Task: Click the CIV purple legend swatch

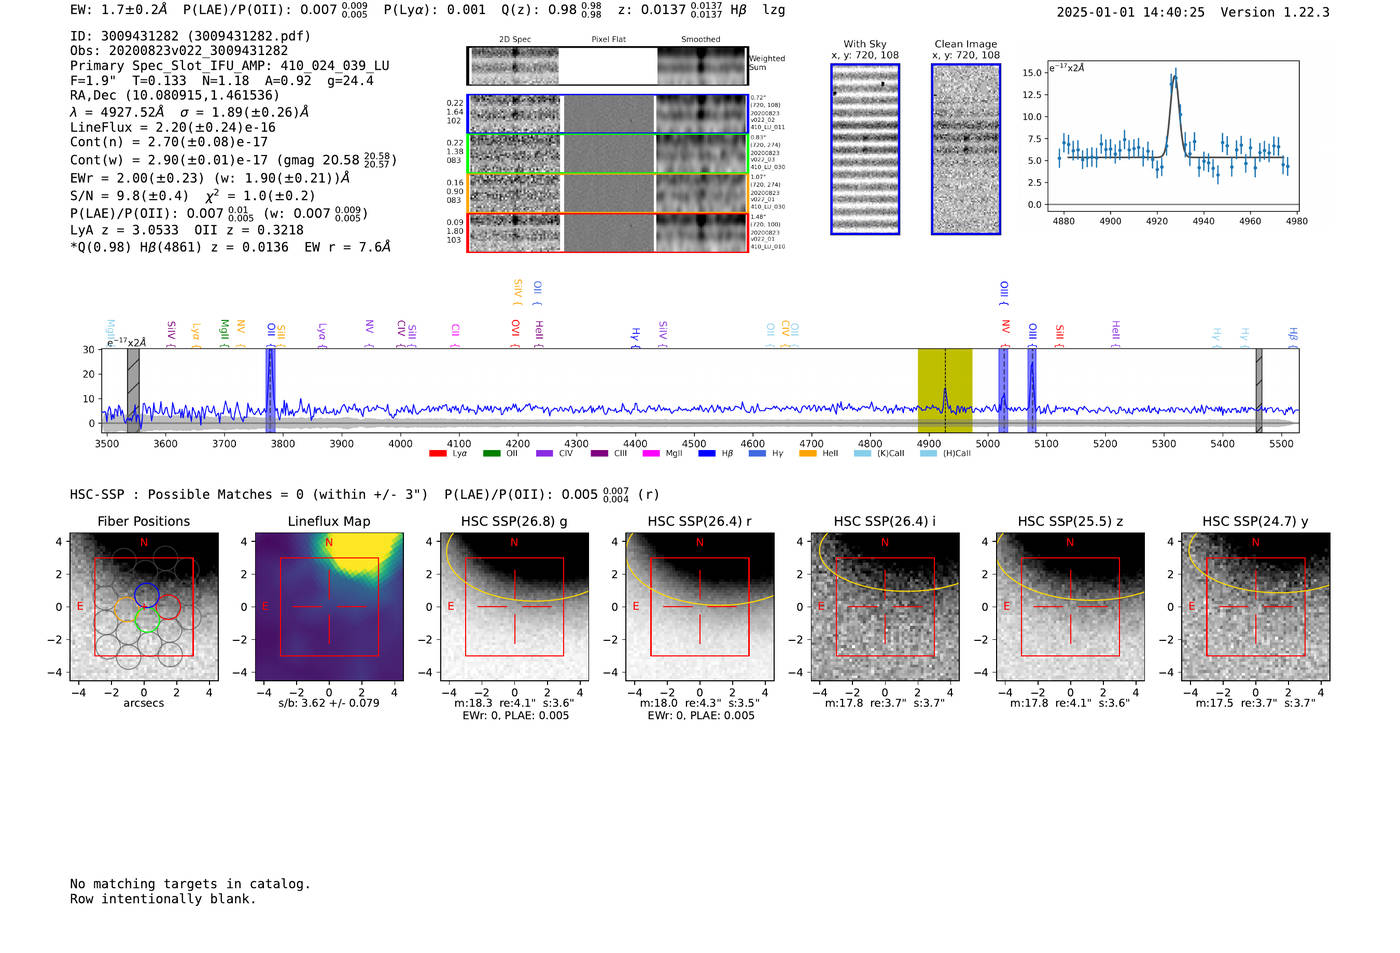Action: tap(544, 453)
